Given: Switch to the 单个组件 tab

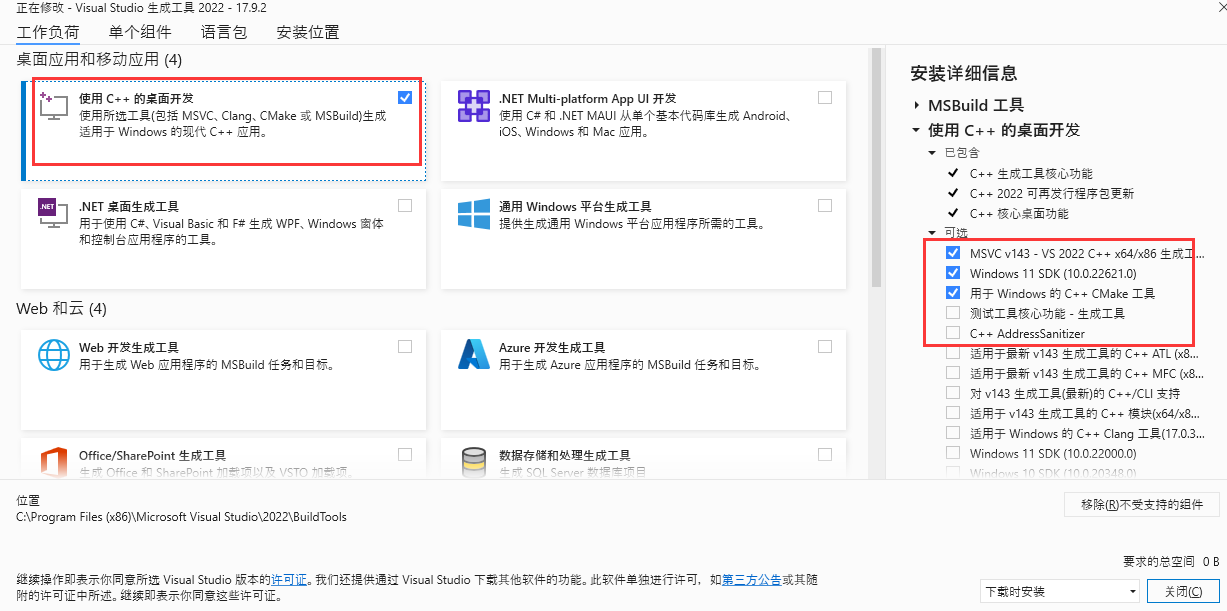Looking at the screenshot, I should (x=139, y=32).
